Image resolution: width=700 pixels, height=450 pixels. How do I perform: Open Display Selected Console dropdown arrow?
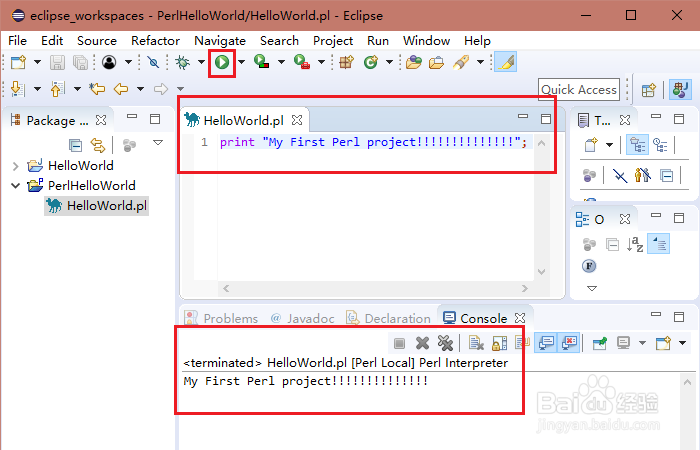coord(642,343)
